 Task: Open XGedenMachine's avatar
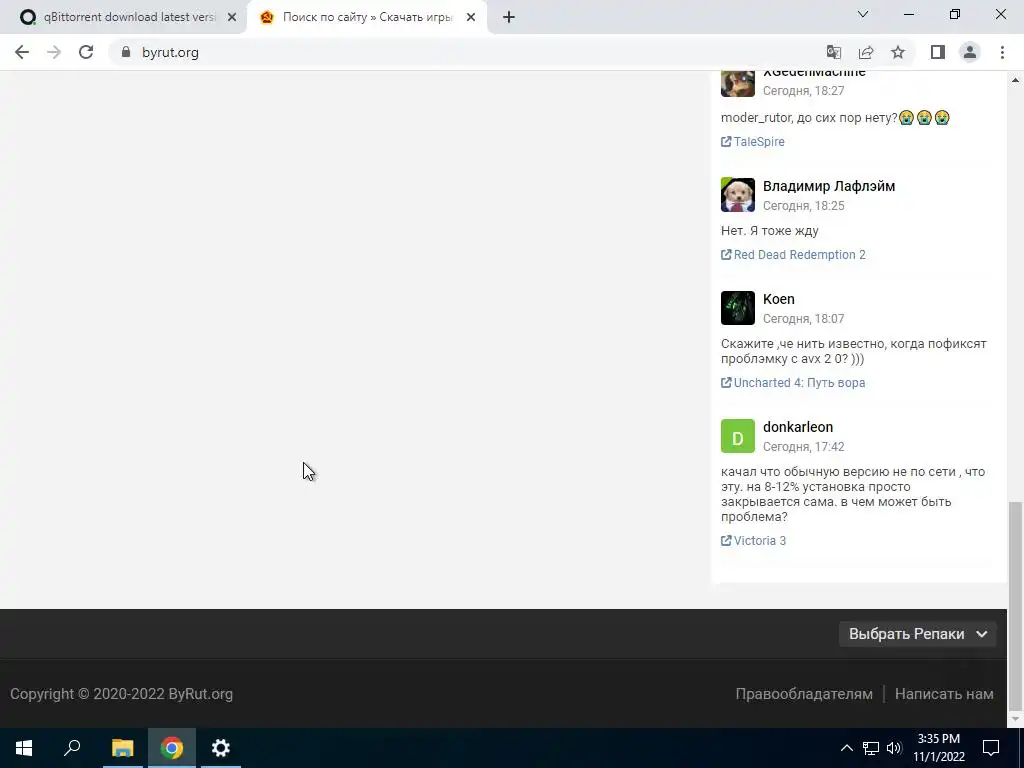coord(737,84)
